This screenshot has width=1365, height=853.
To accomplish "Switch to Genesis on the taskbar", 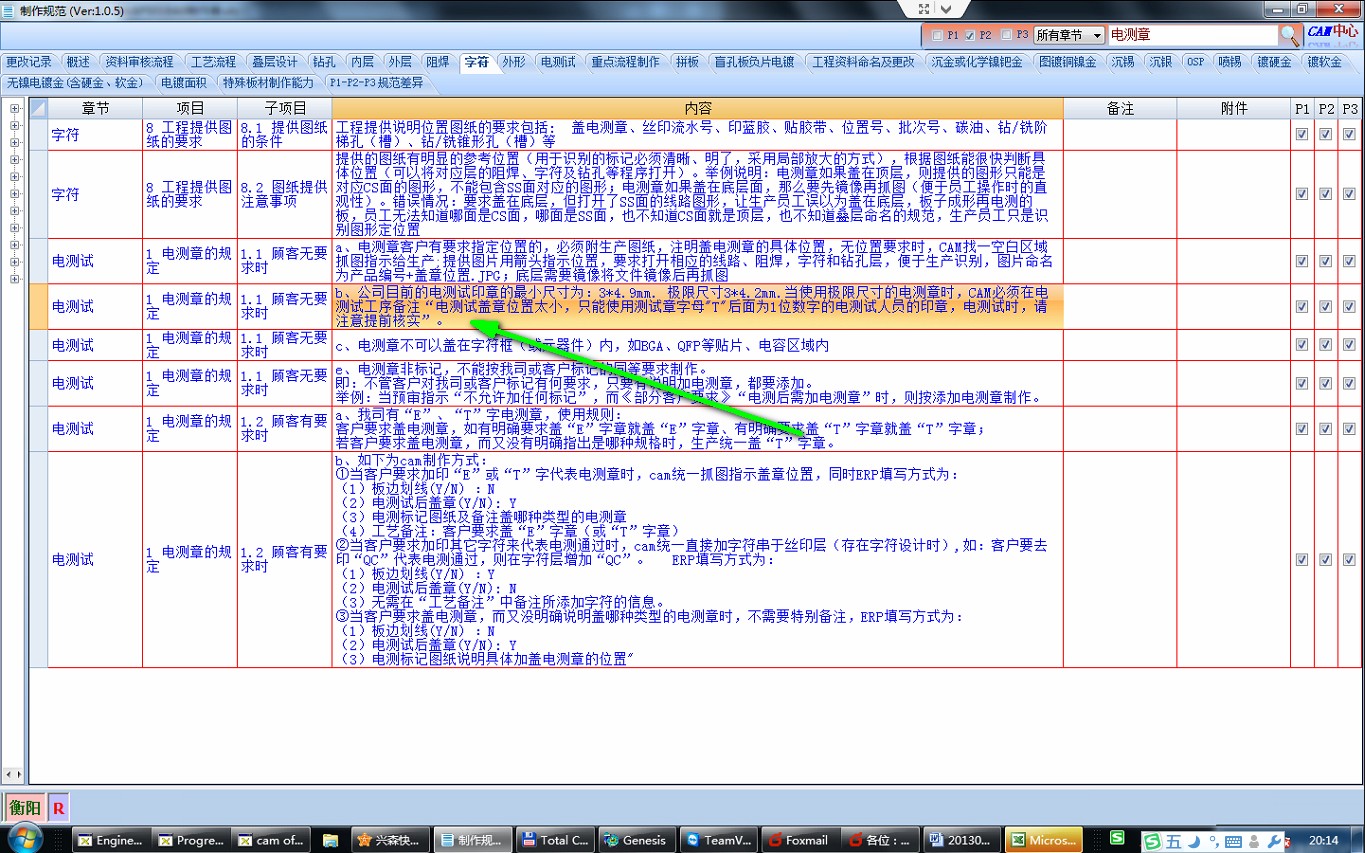I will pos(635,840).
